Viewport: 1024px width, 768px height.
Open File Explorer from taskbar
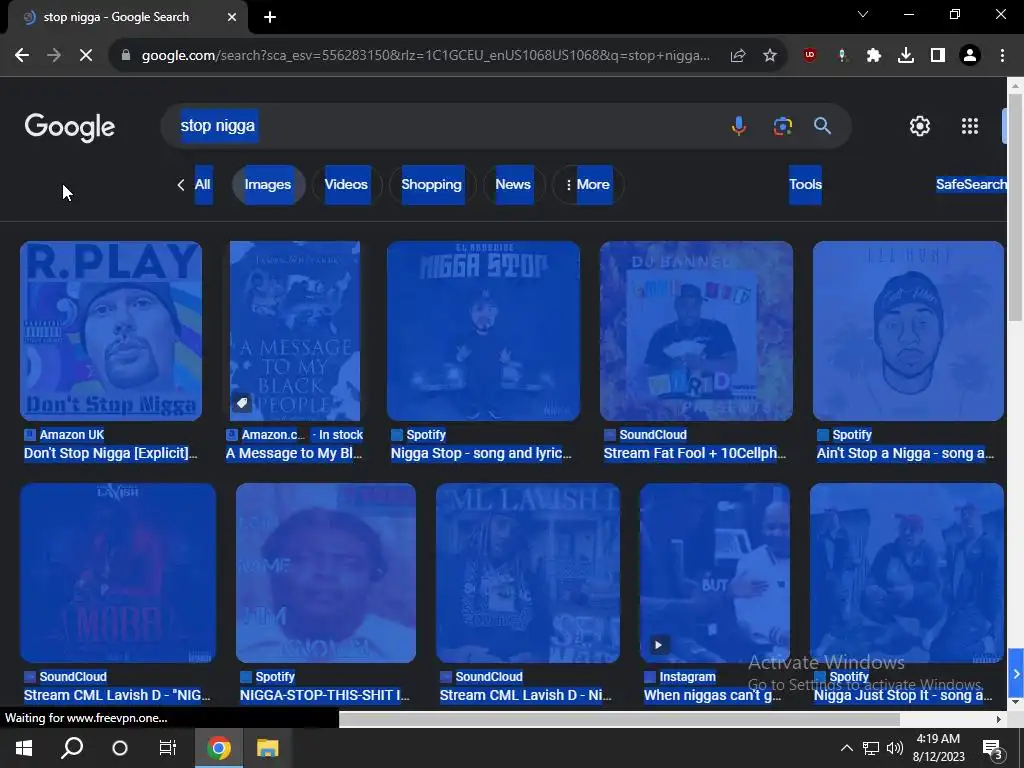267,748
